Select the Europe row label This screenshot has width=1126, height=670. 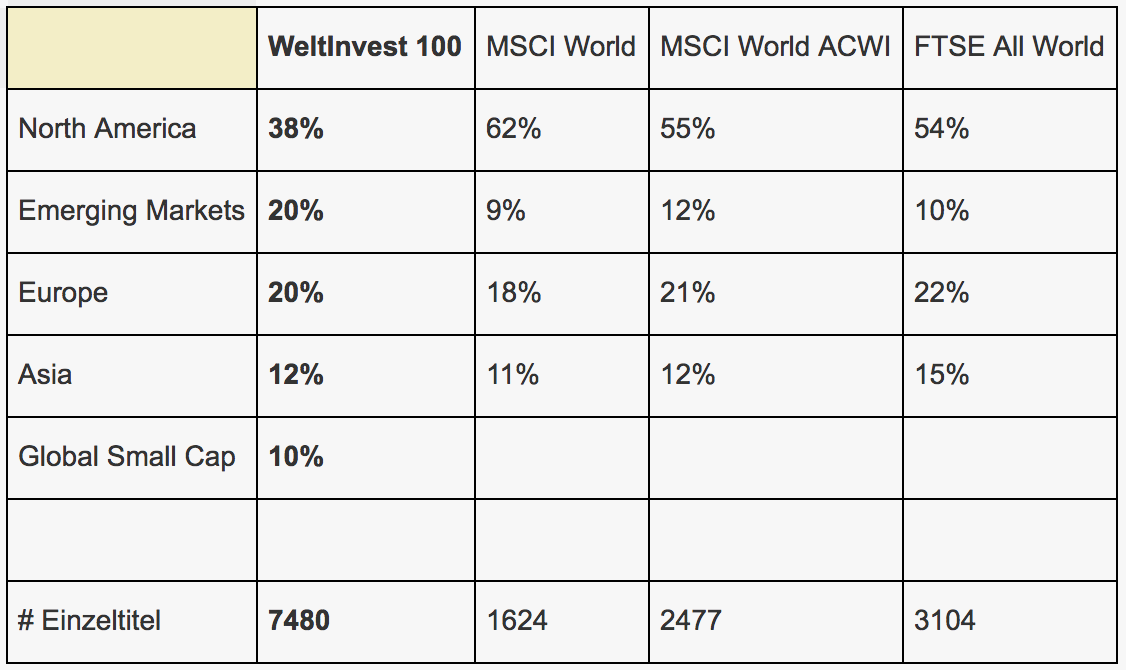64,293
